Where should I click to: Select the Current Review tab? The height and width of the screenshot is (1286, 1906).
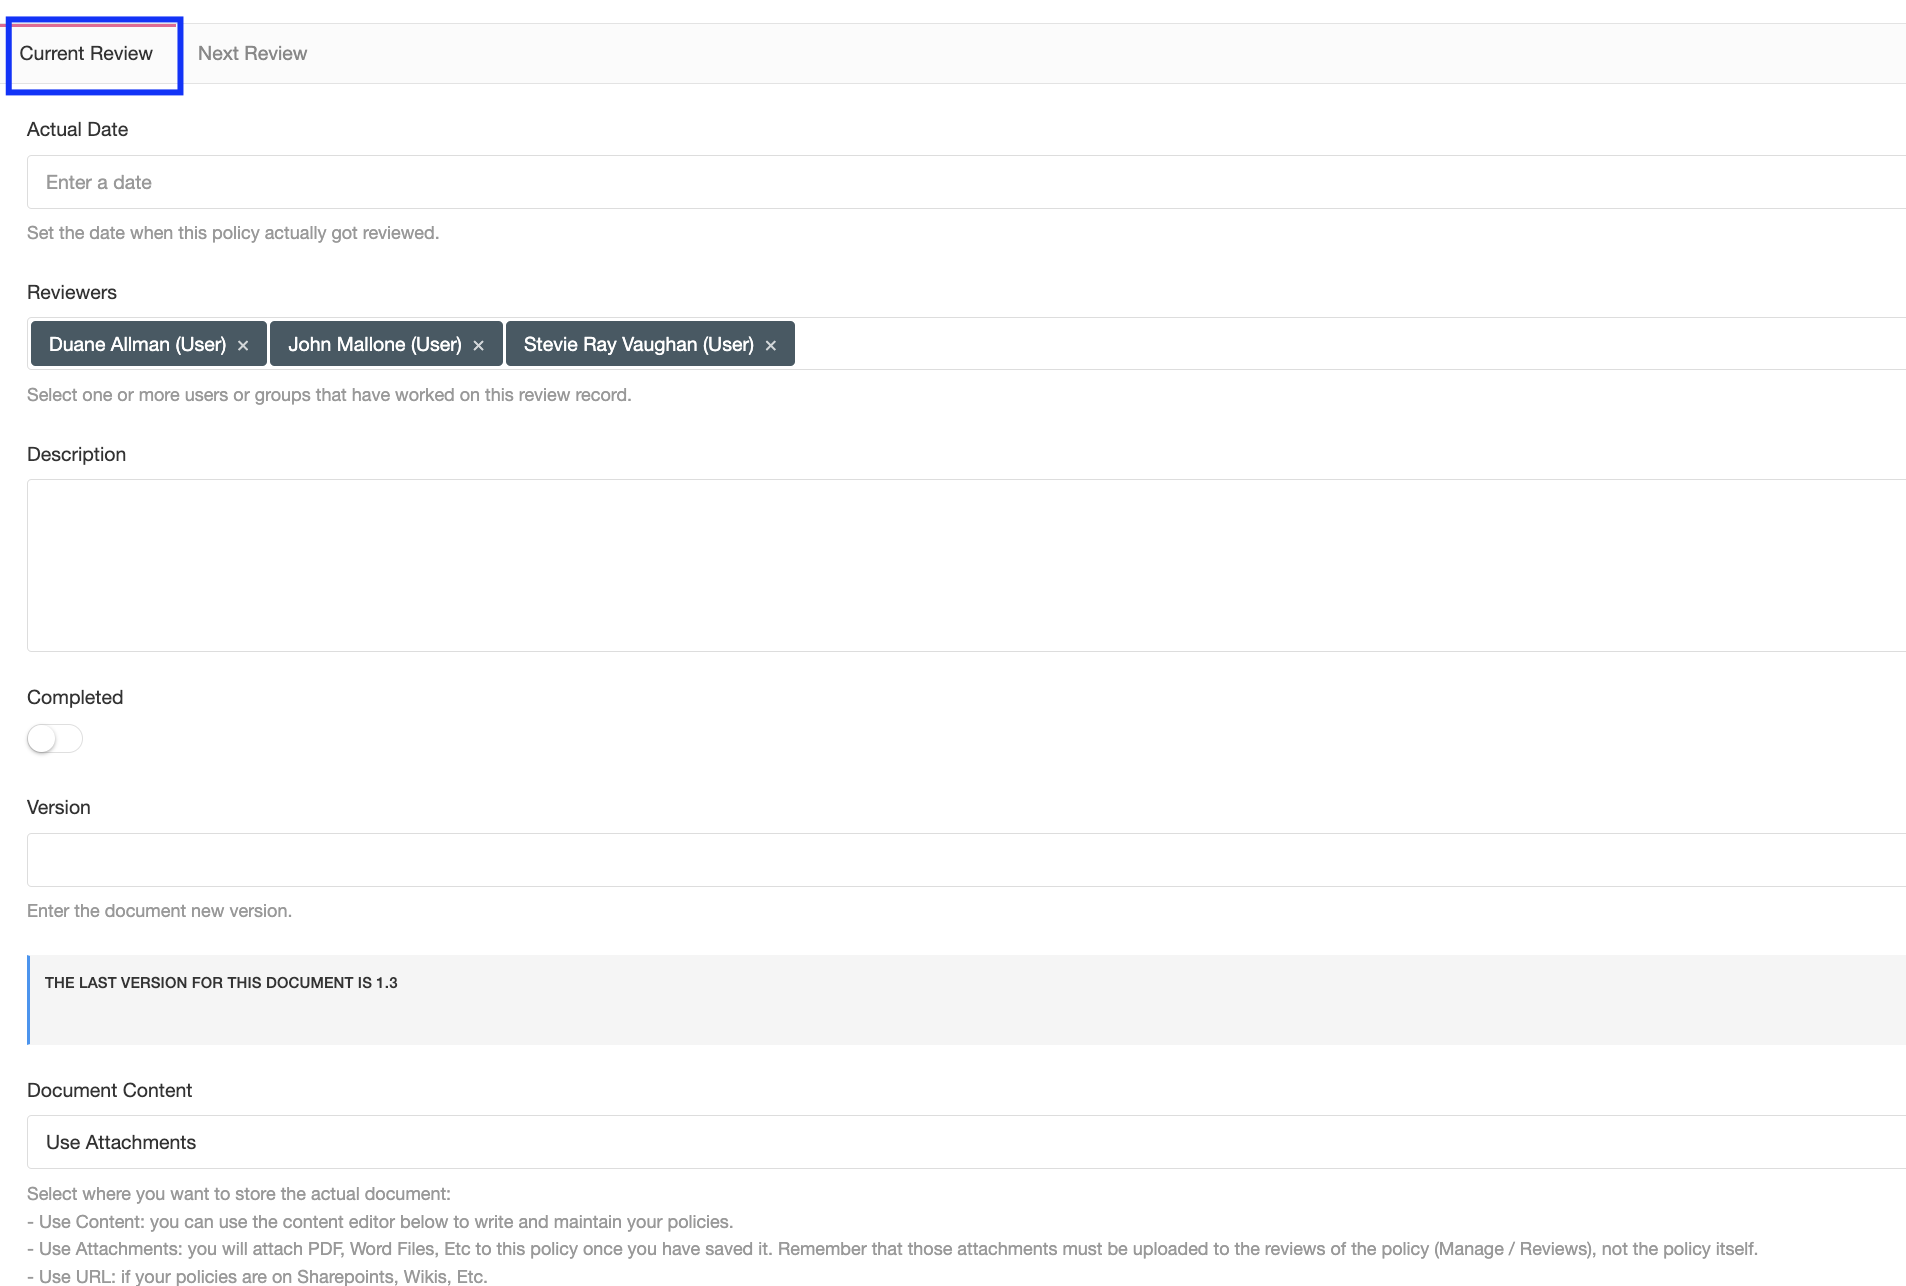[x=86, y=54]
